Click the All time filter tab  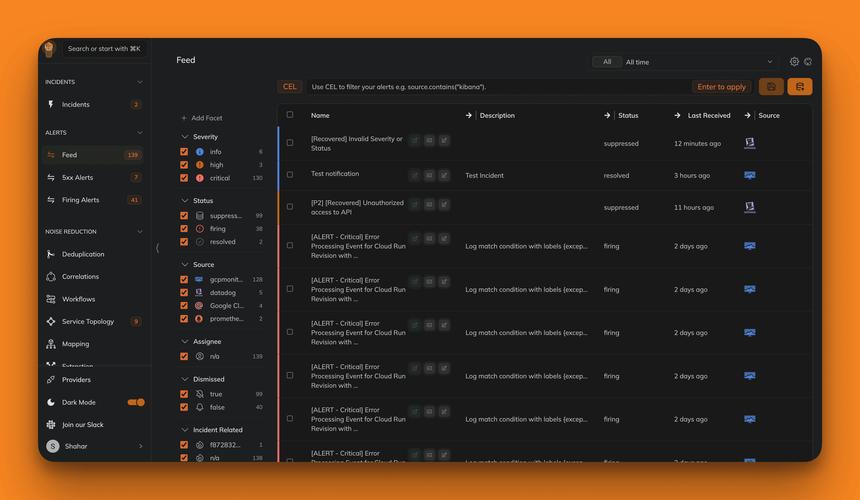pos(607,62)
